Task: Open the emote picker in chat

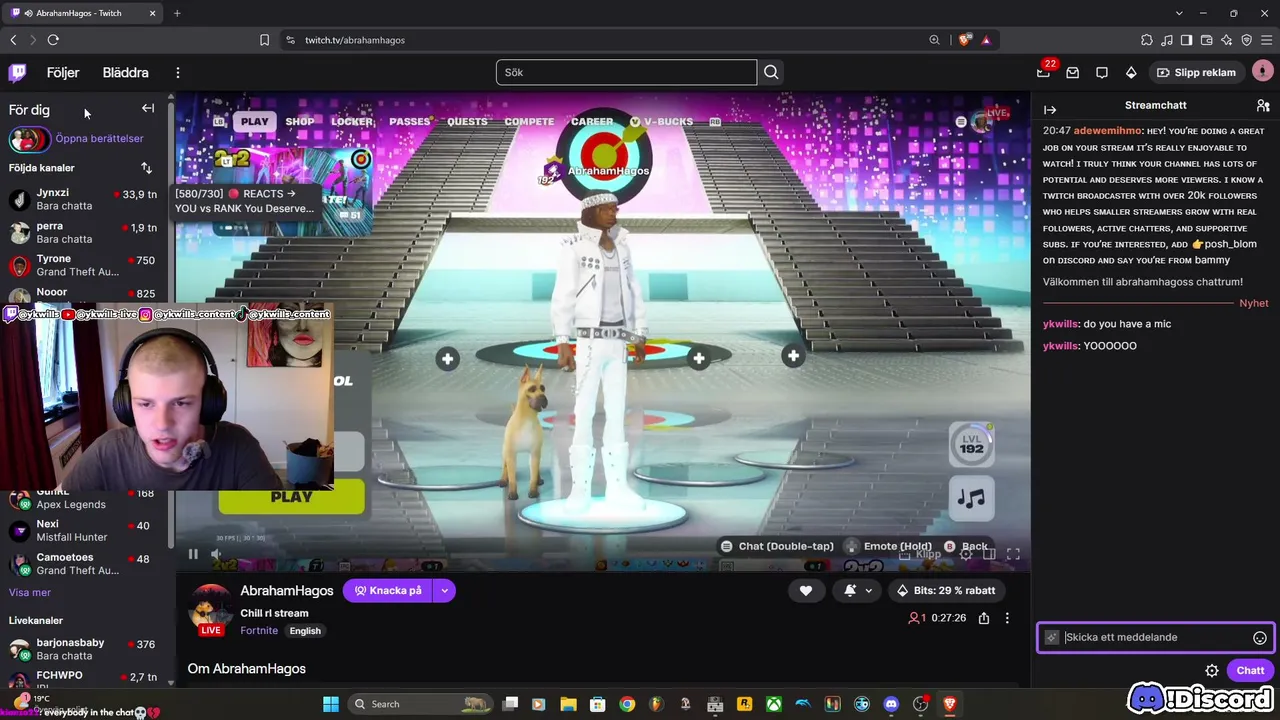Action: tap(1260, 637)
